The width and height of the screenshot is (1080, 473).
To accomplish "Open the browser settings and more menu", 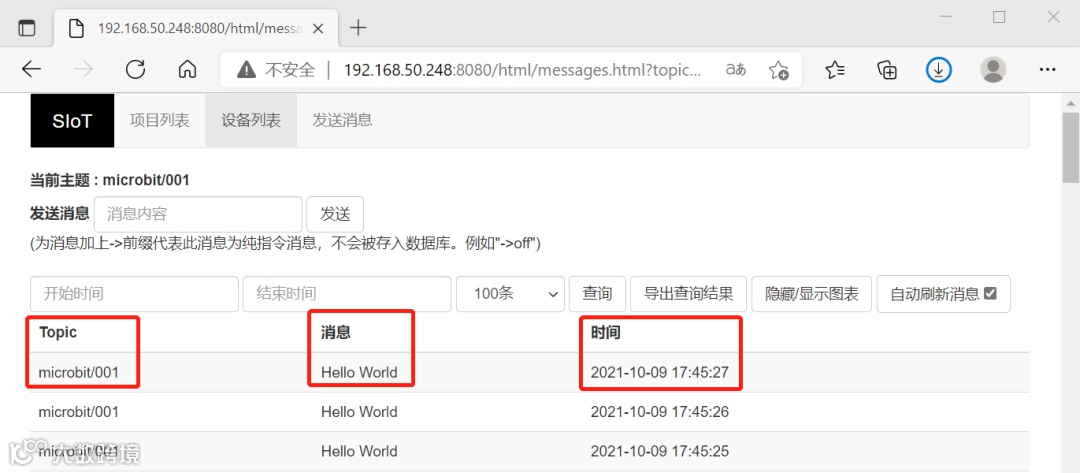I will [x=1048, y=70].
